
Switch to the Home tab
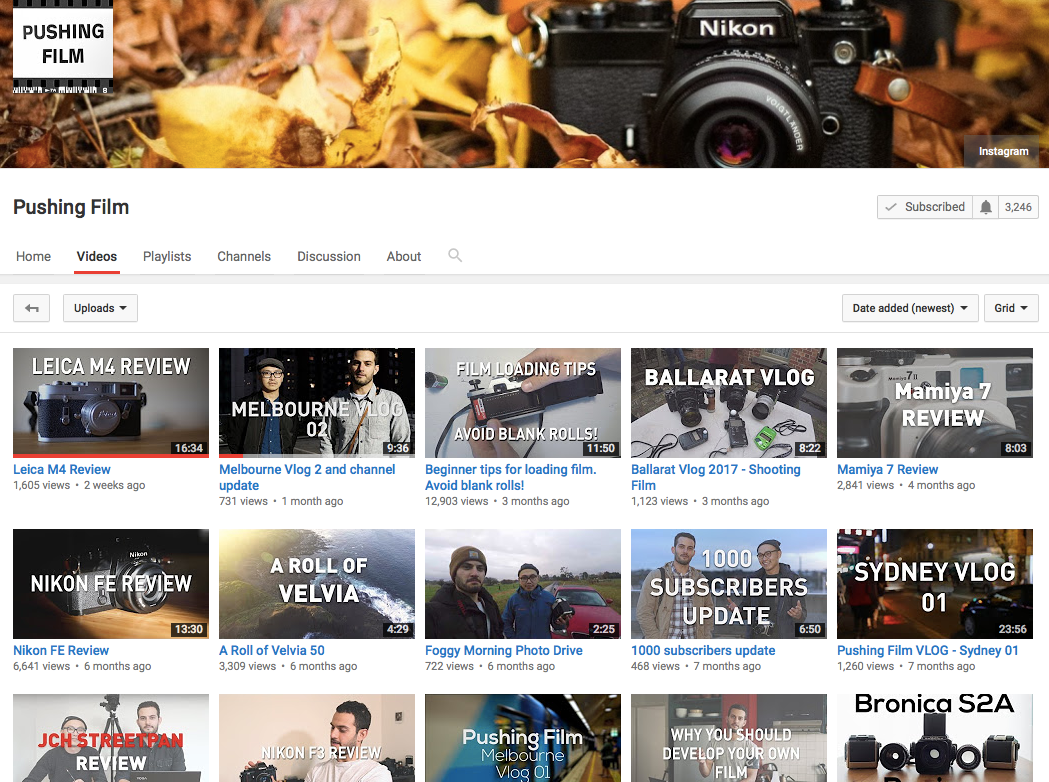pos(33,256)
